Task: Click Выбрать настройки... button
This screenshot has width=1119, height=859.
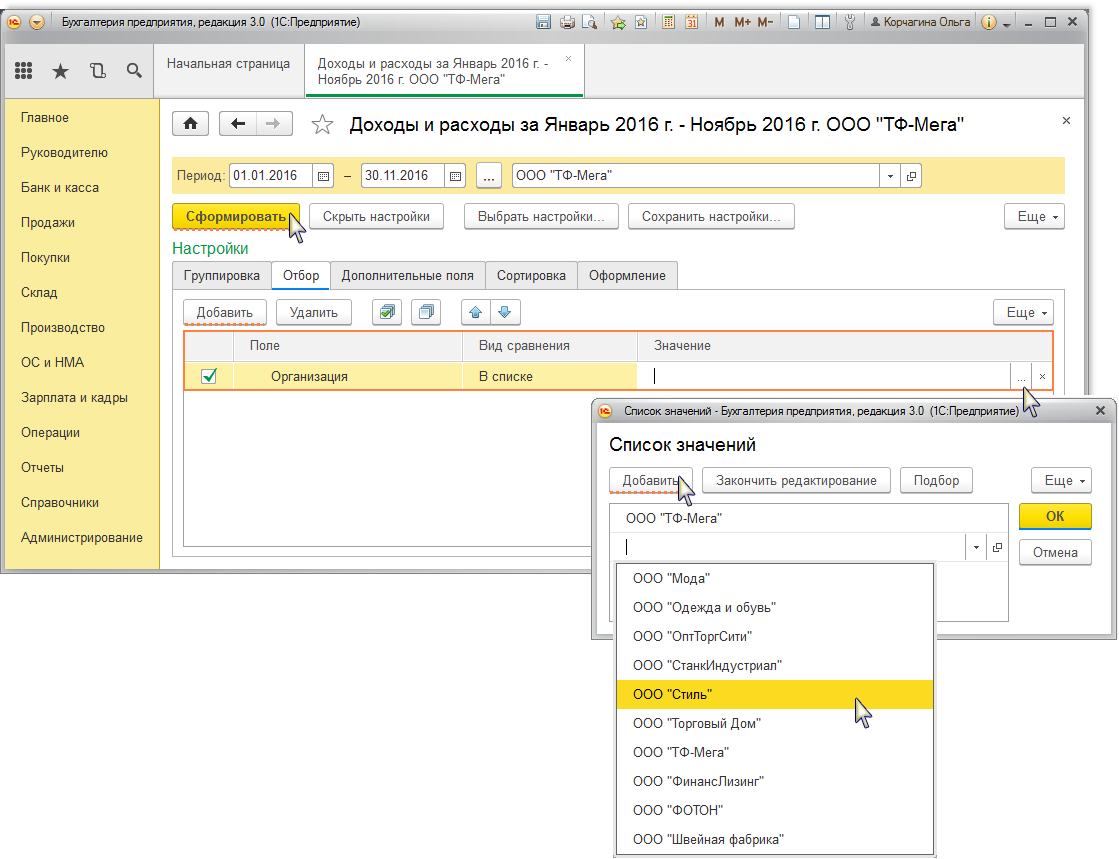Action: point(541,216)
